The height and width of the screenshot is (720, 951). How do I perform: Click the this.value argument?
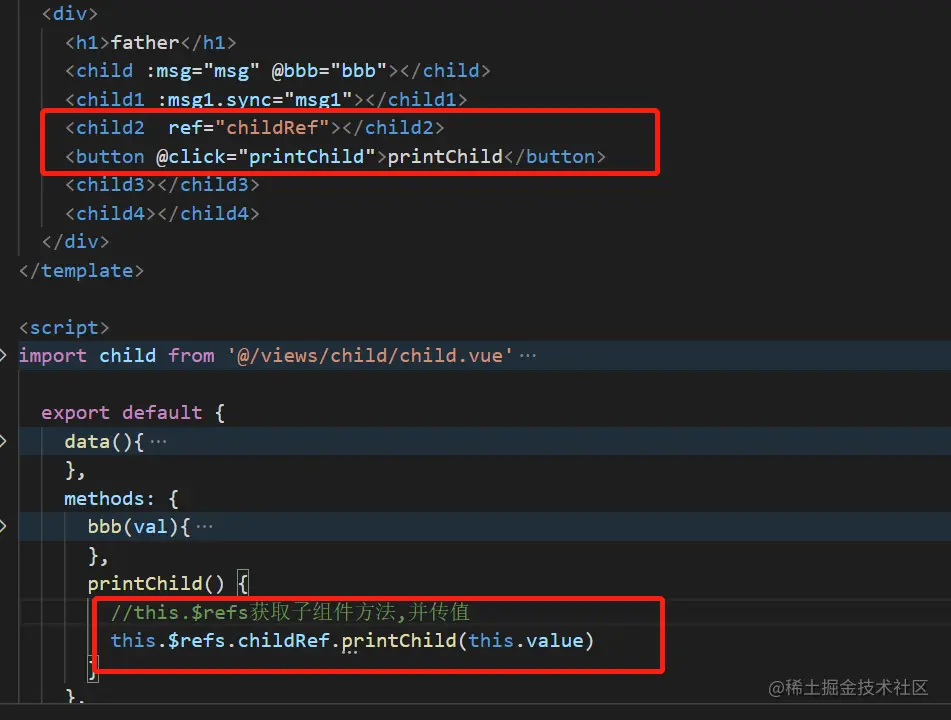(526, 641)
